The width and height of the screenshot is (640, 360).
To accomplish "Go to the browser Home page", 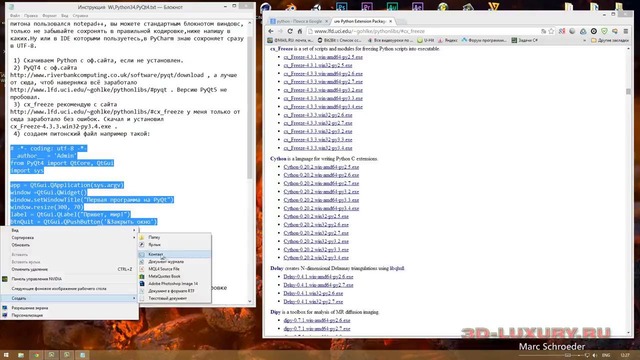I will pos(300,31).
